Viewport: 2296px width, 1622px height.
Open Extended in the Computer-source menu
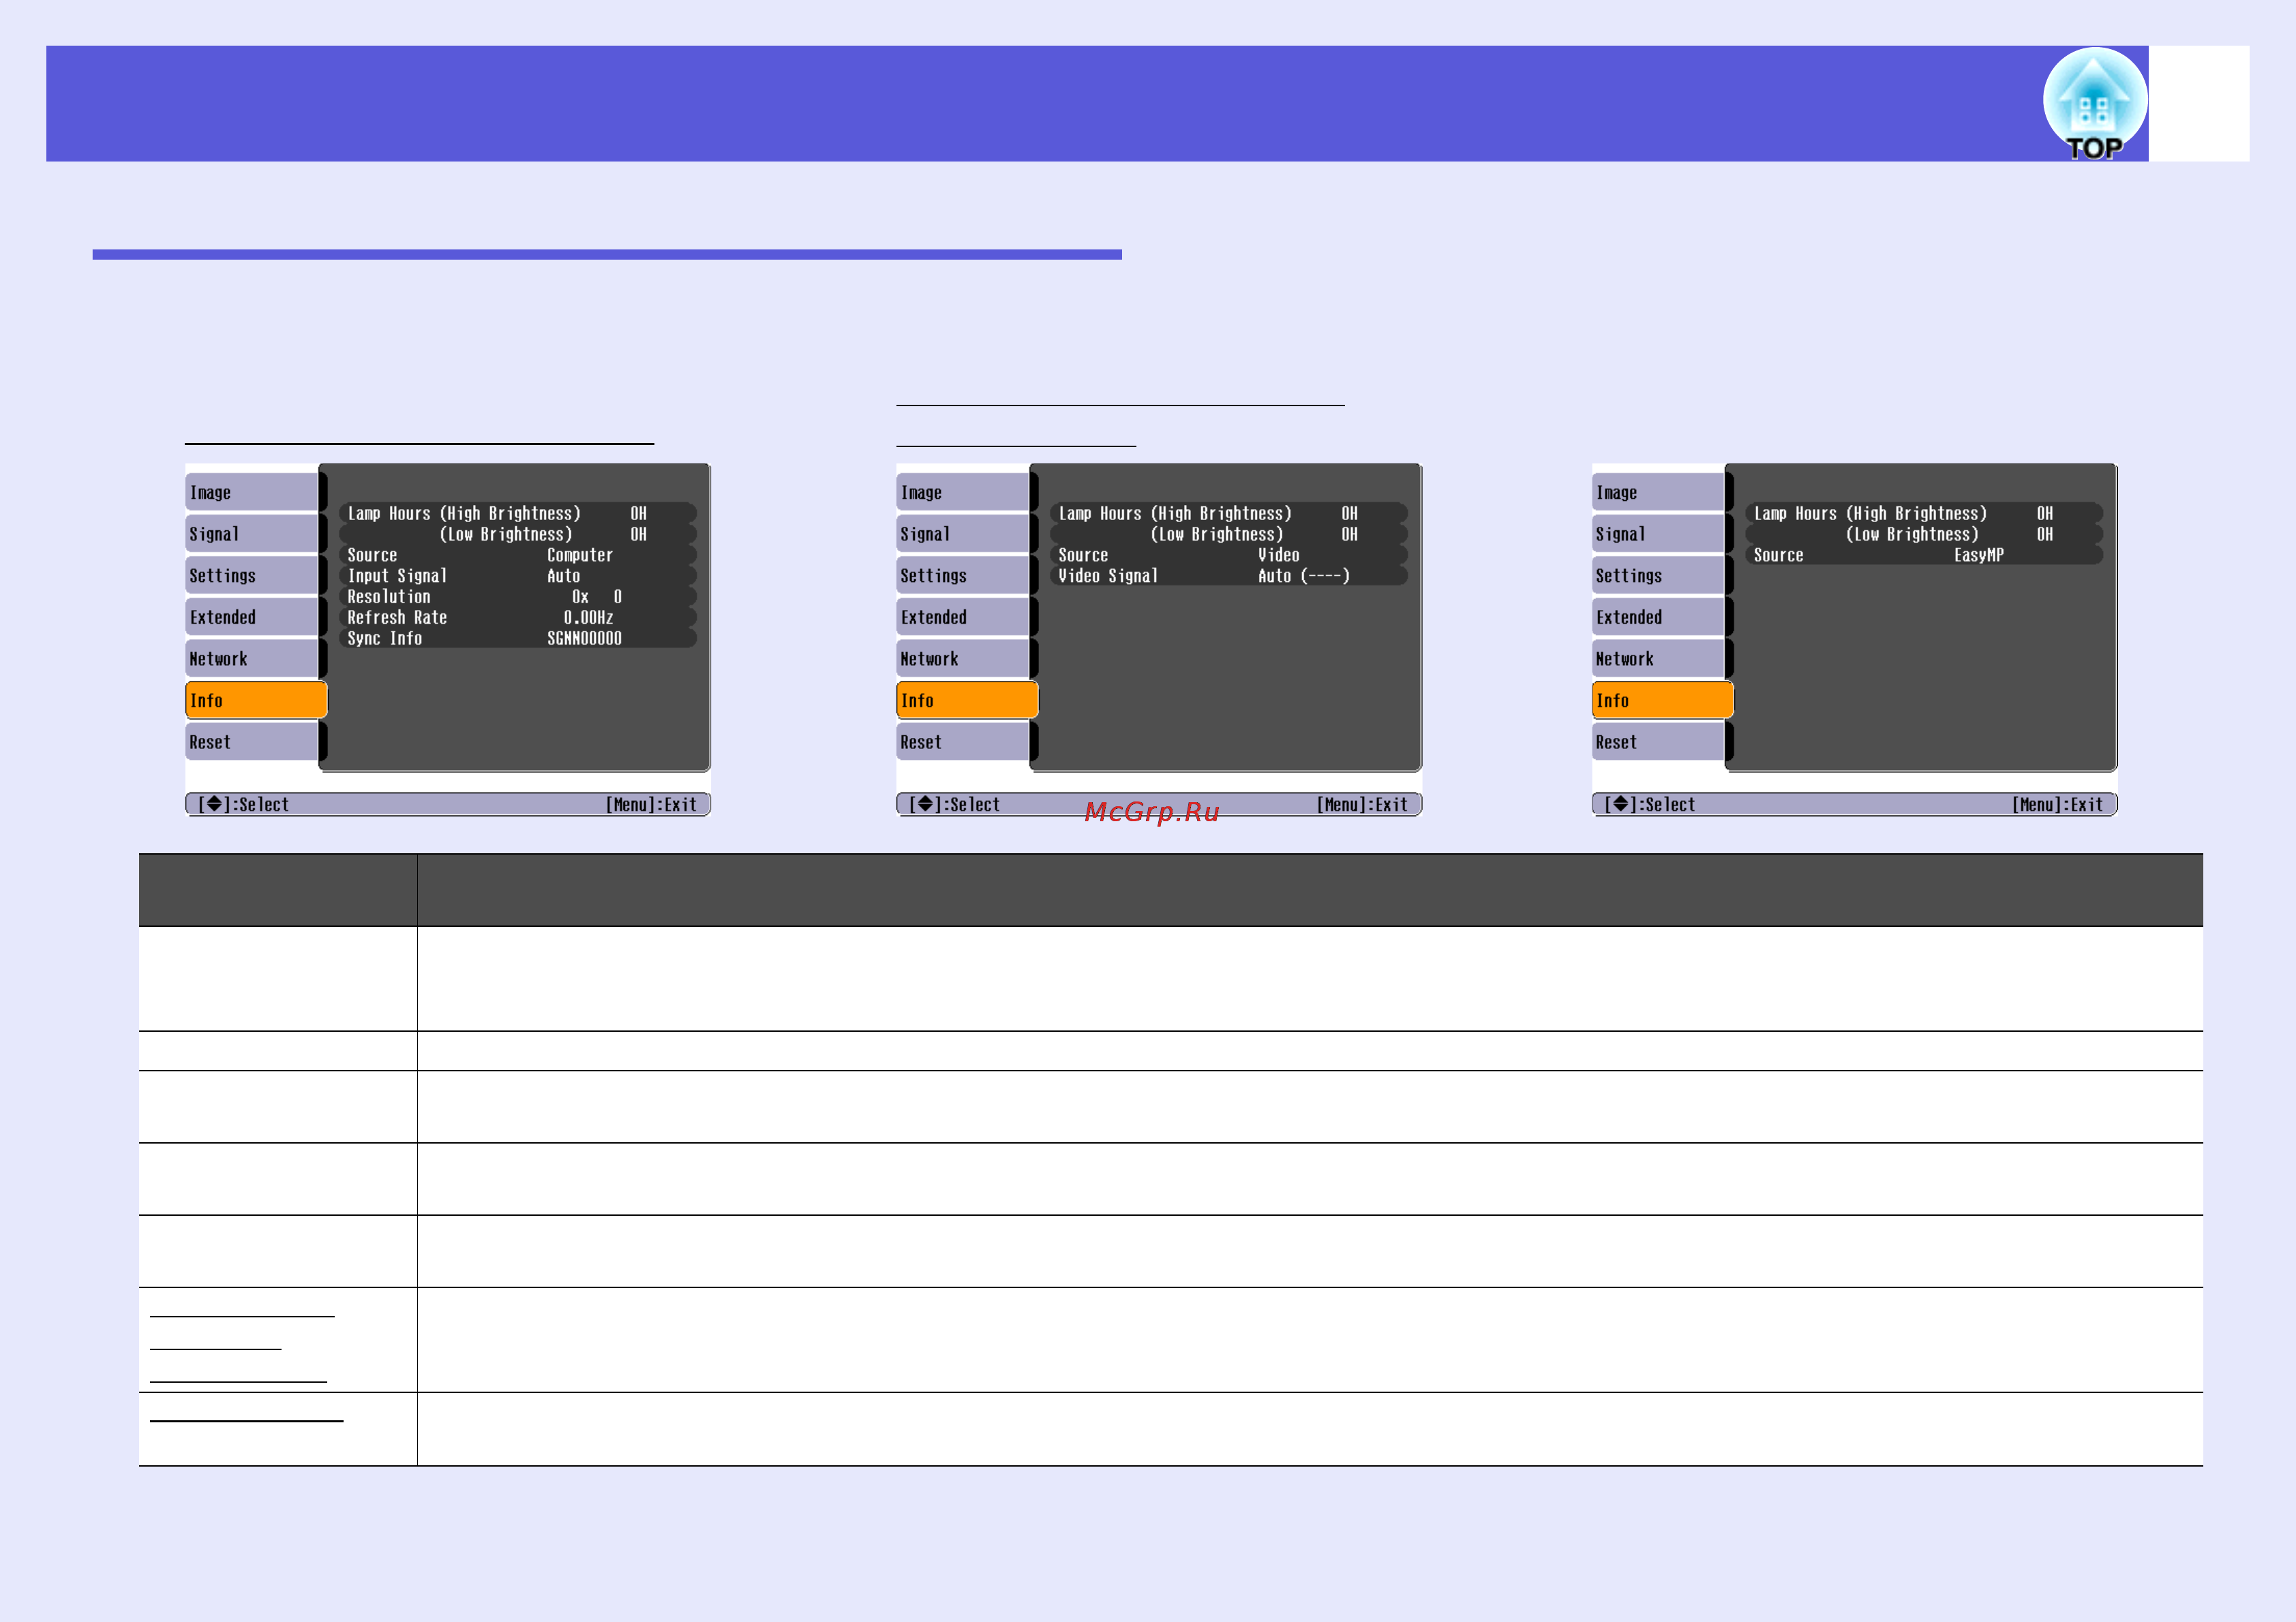pos(252,617)
